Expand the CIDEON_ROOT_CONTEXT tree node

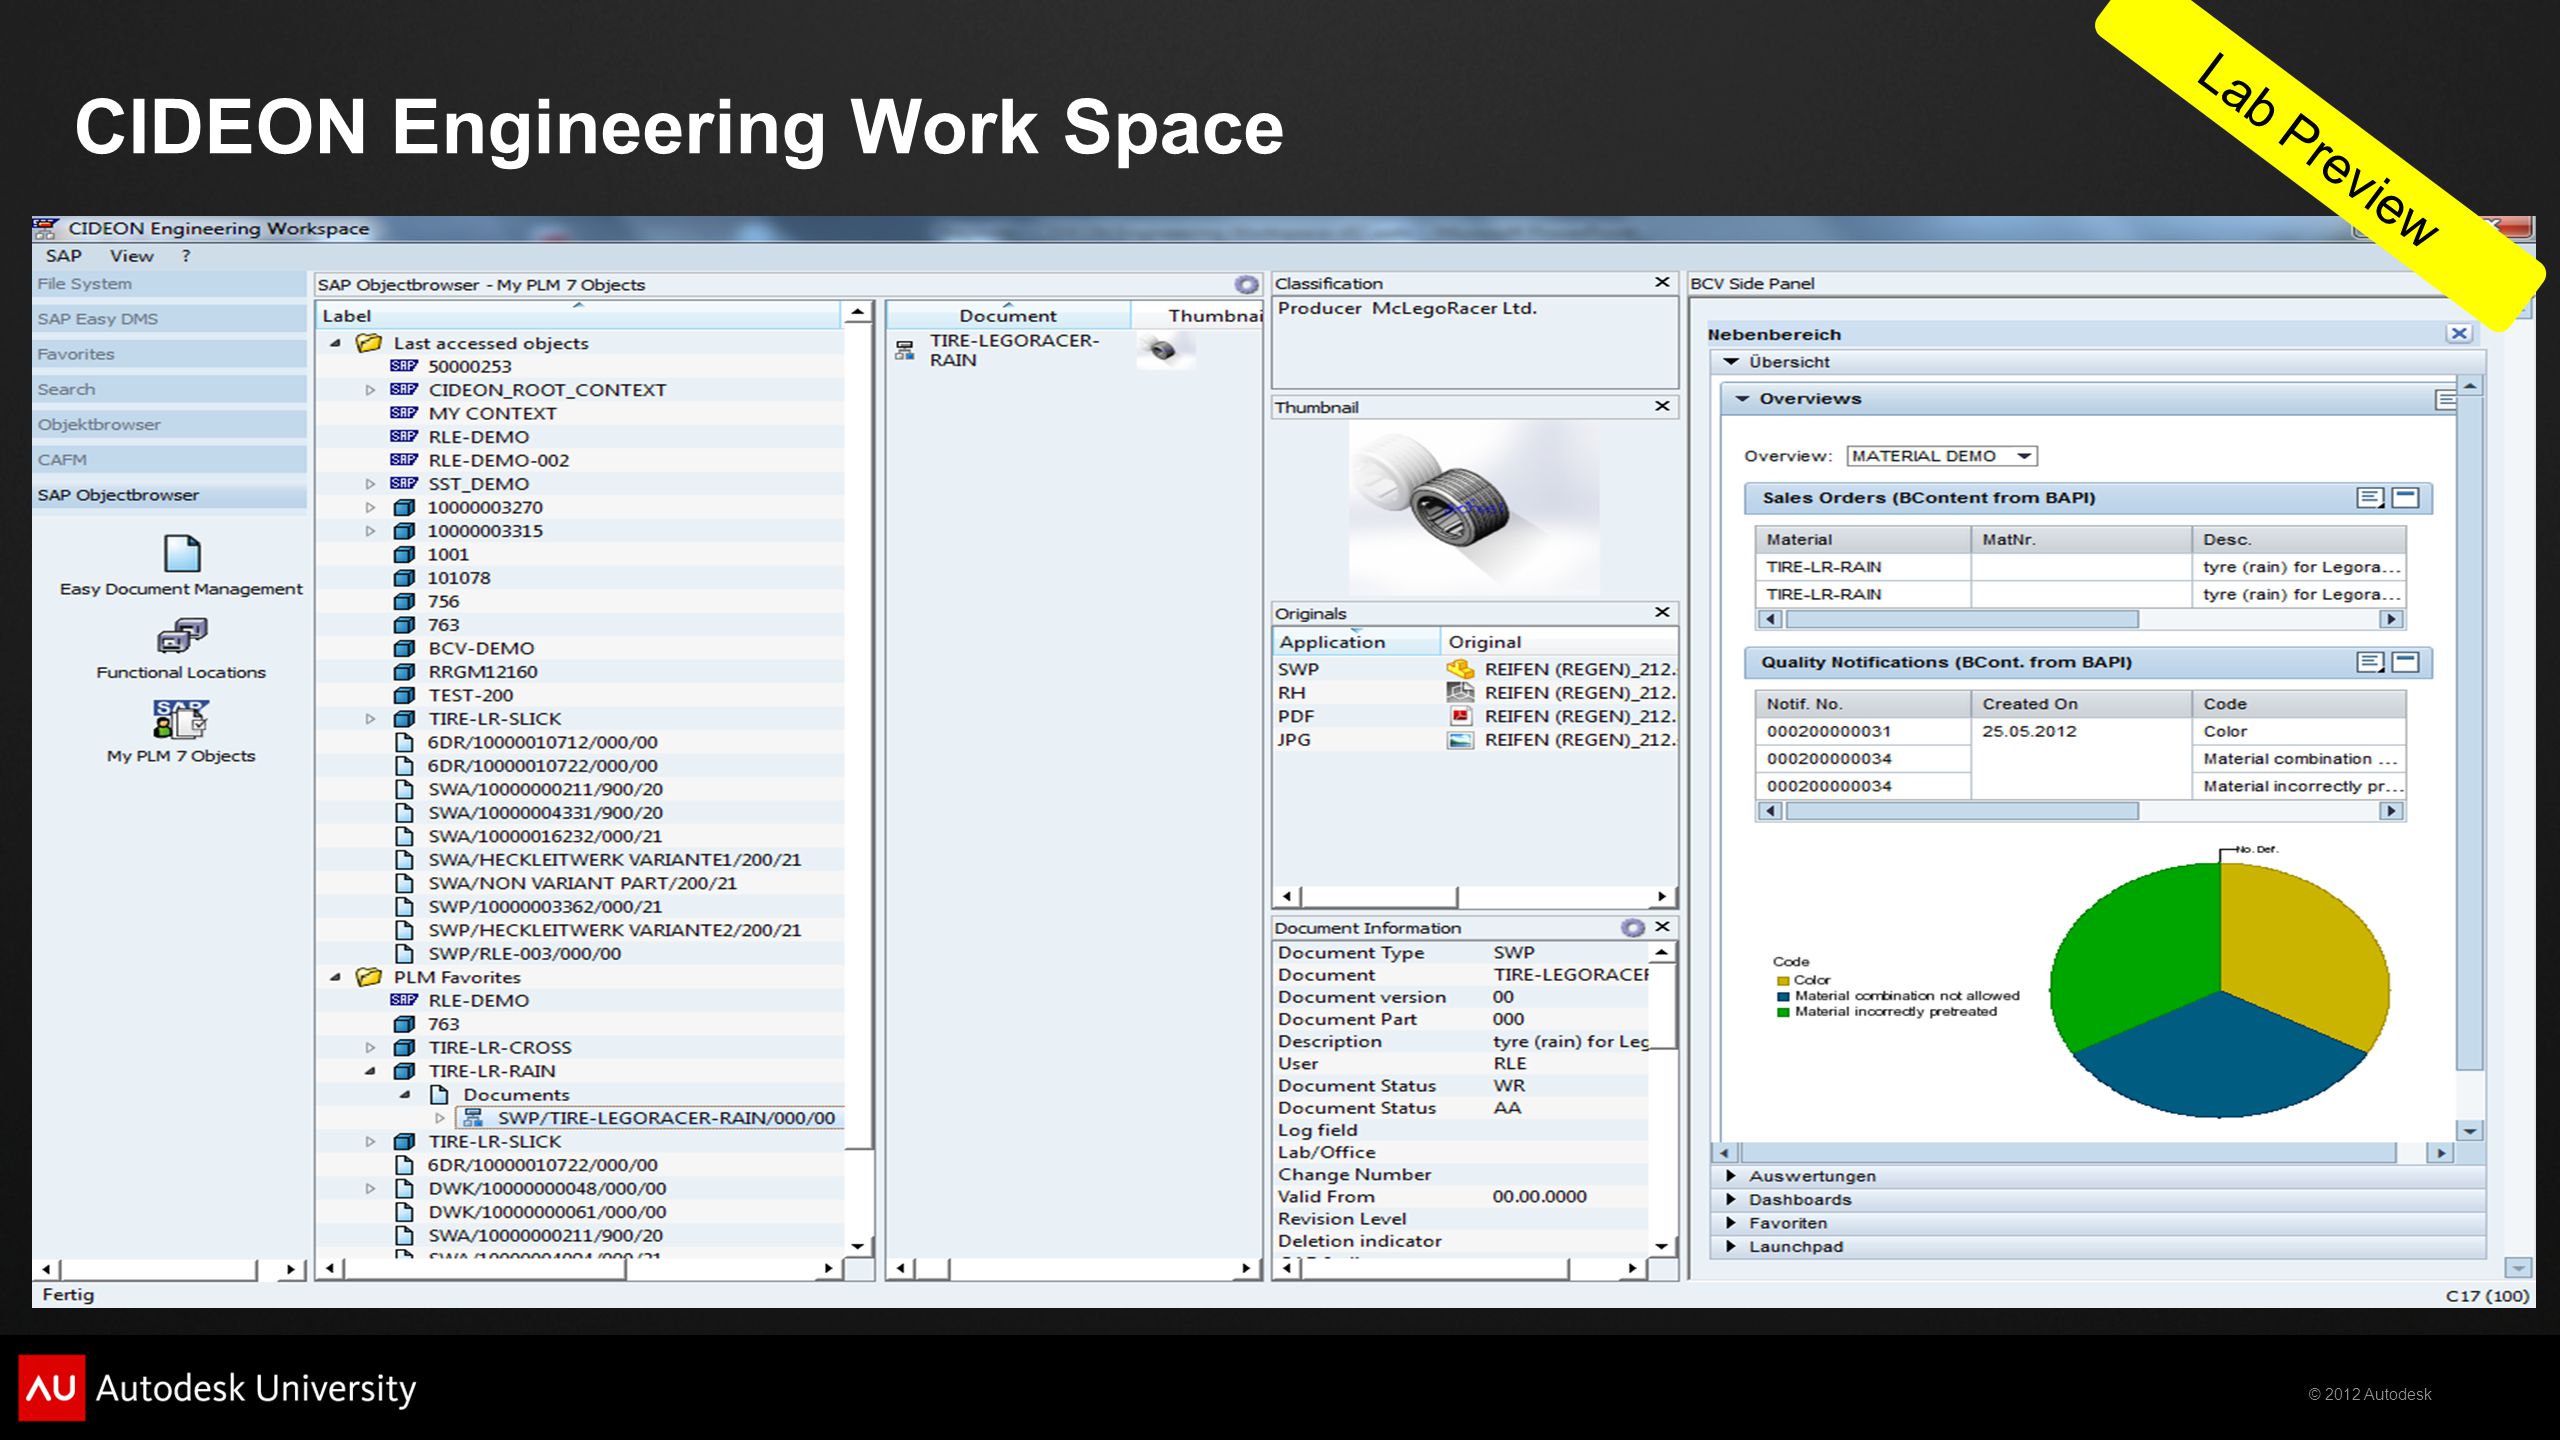pyautogui.click(x=370, y=390)
